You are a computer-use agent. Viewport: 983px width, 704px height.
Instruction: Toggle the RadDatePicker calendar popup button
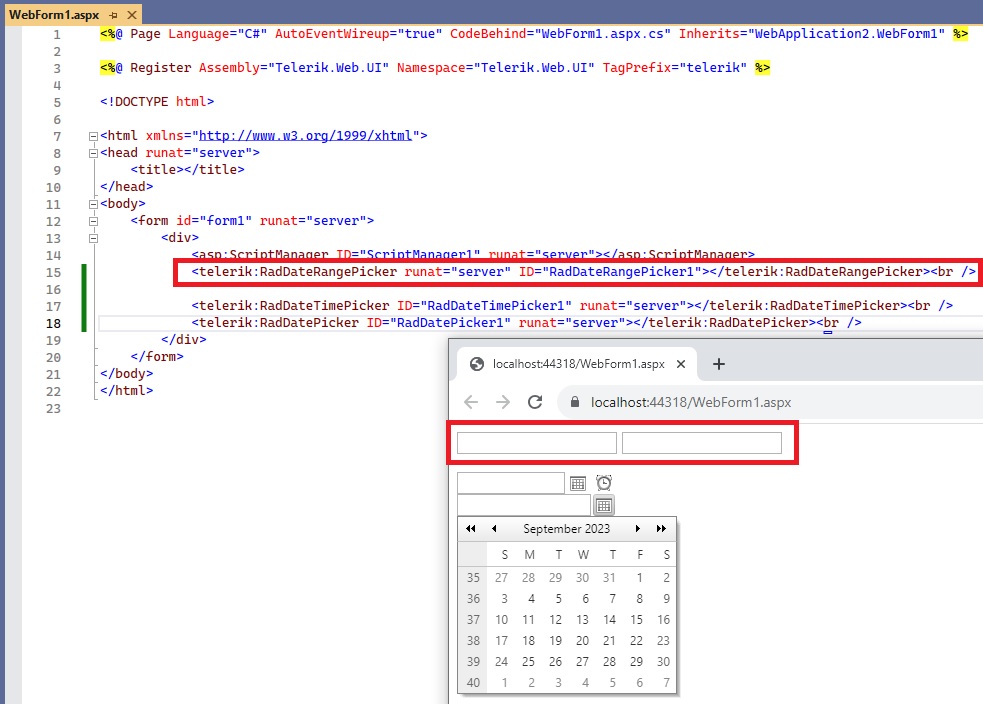pos(604,505)
